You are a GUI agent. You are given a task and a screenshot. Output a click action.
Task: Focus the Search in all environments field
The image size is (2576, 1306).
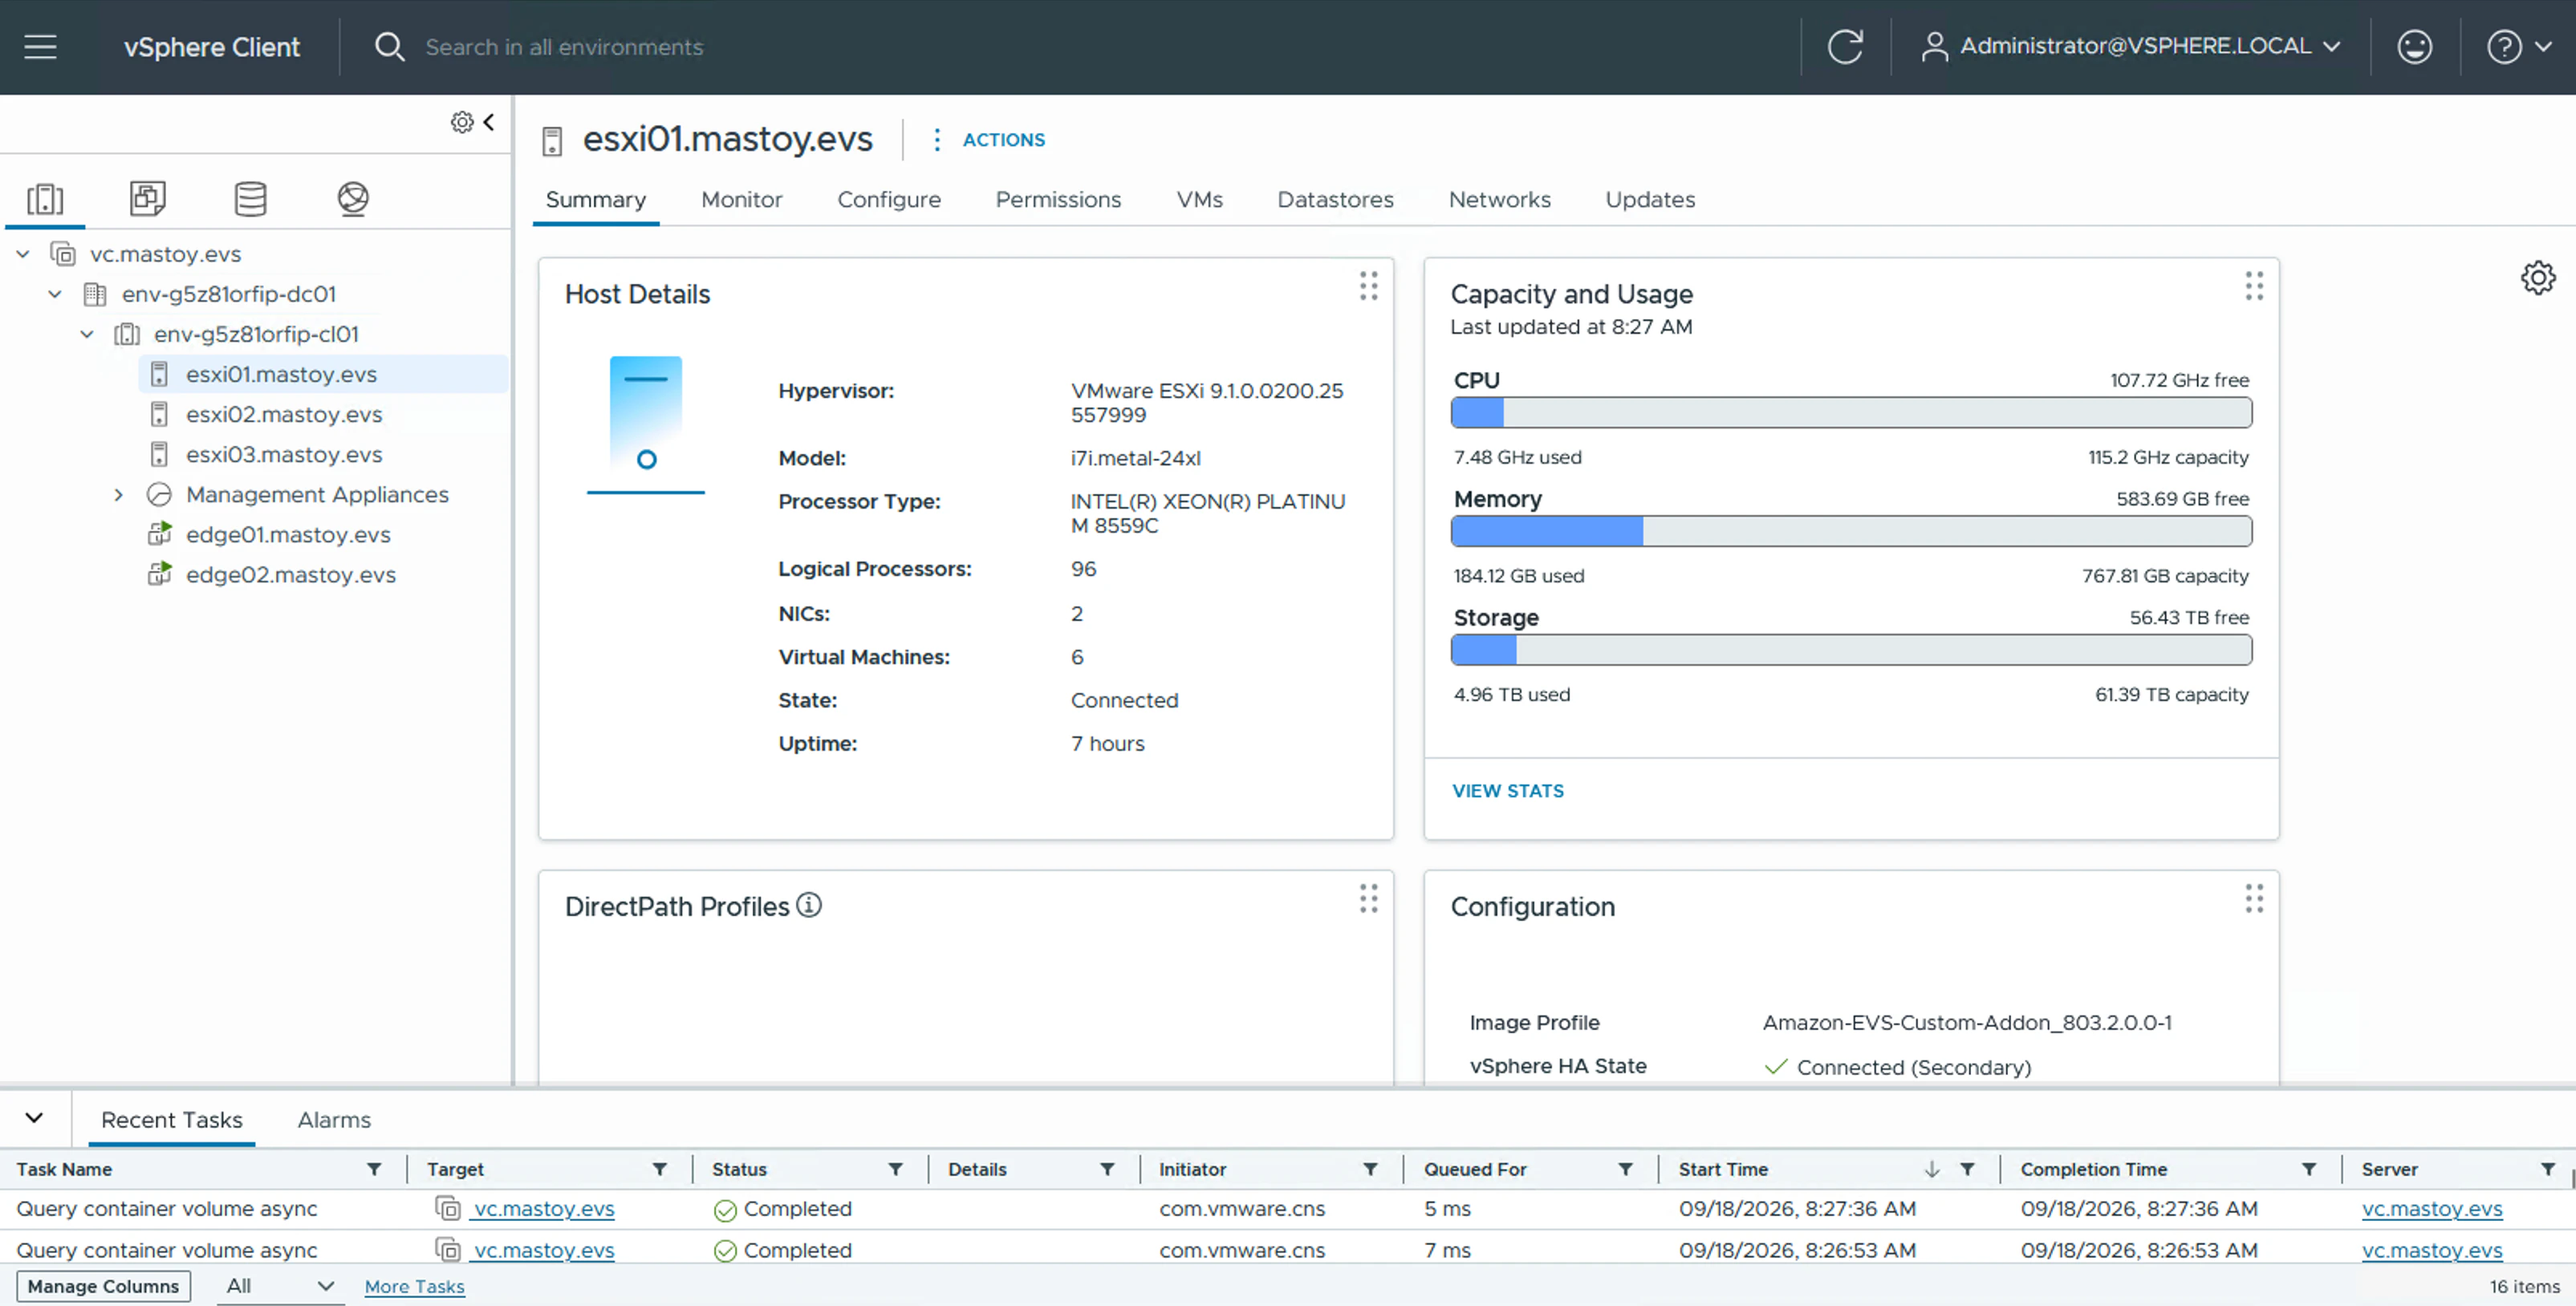click(x=564, y=47)
